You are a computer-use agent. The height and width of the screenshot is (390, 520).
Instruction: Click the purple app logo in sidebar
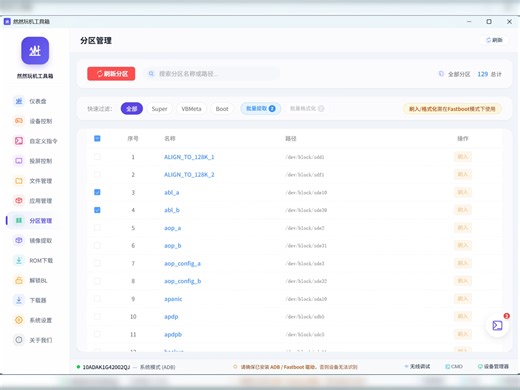[x=35, y=51]
